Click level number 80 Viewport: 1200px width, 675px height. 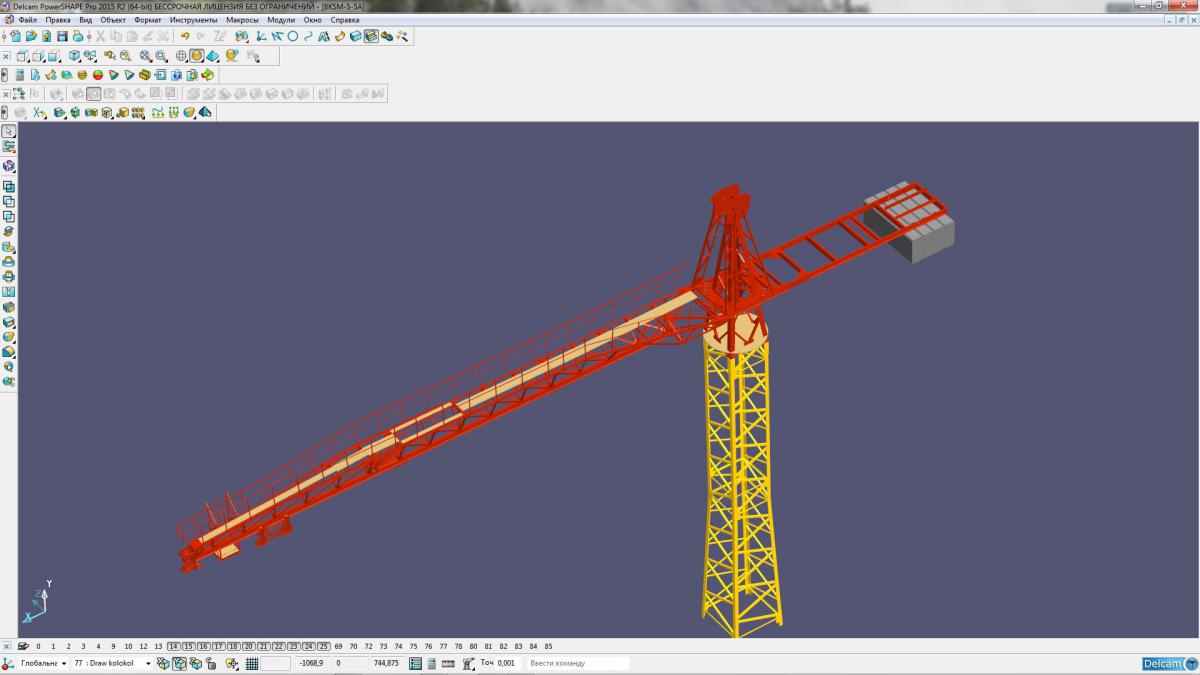473,646
